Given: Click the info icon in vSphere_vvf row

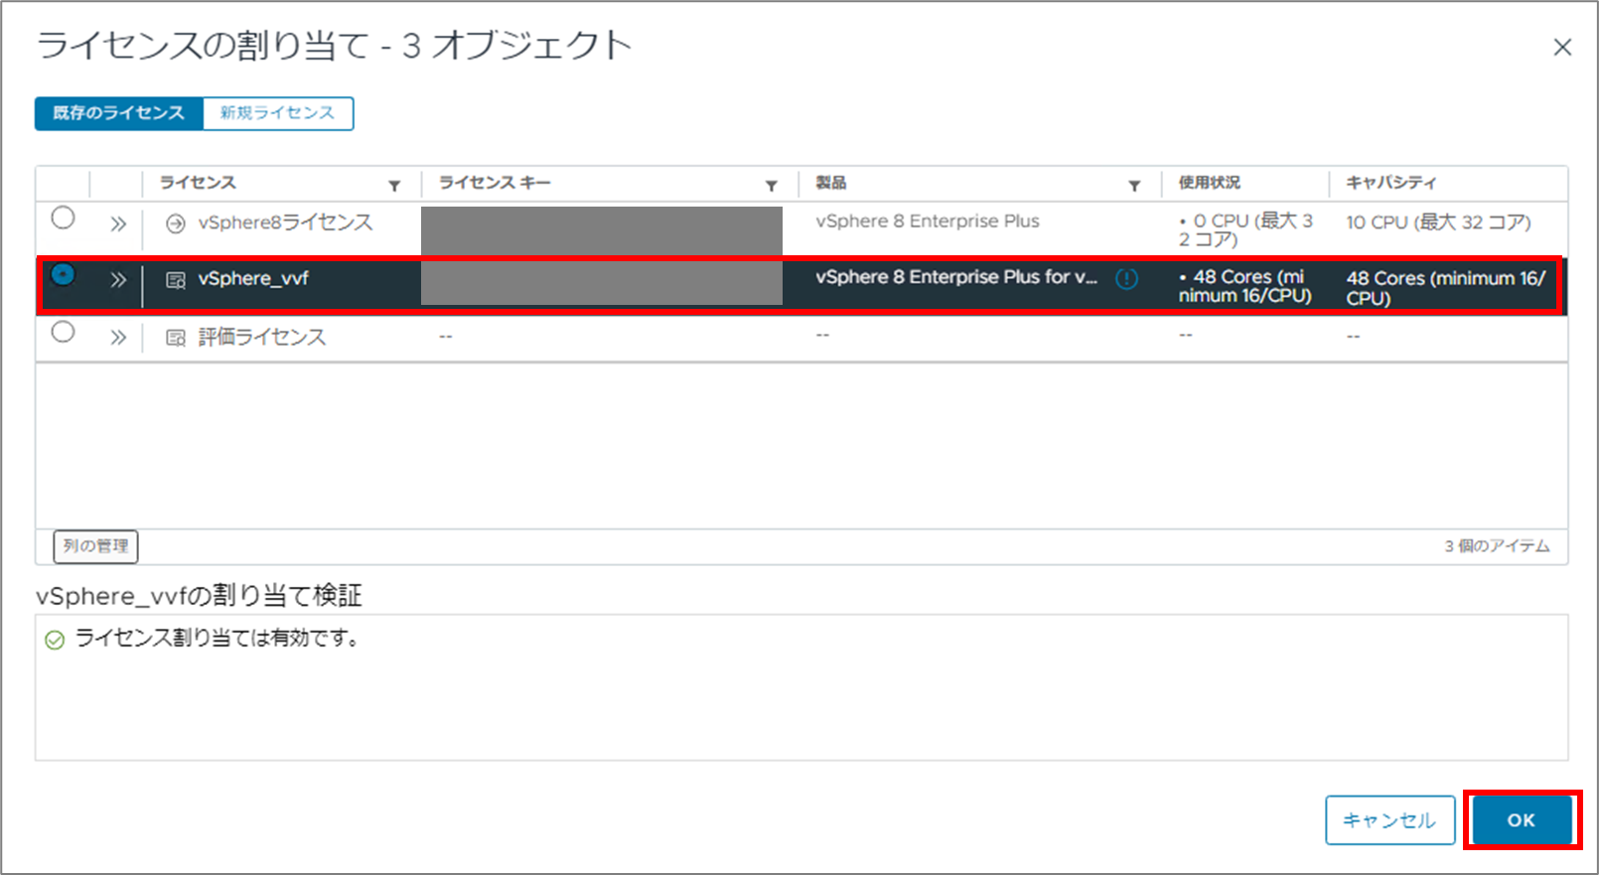Looking at the screenshot, I should click(1126, 279).
